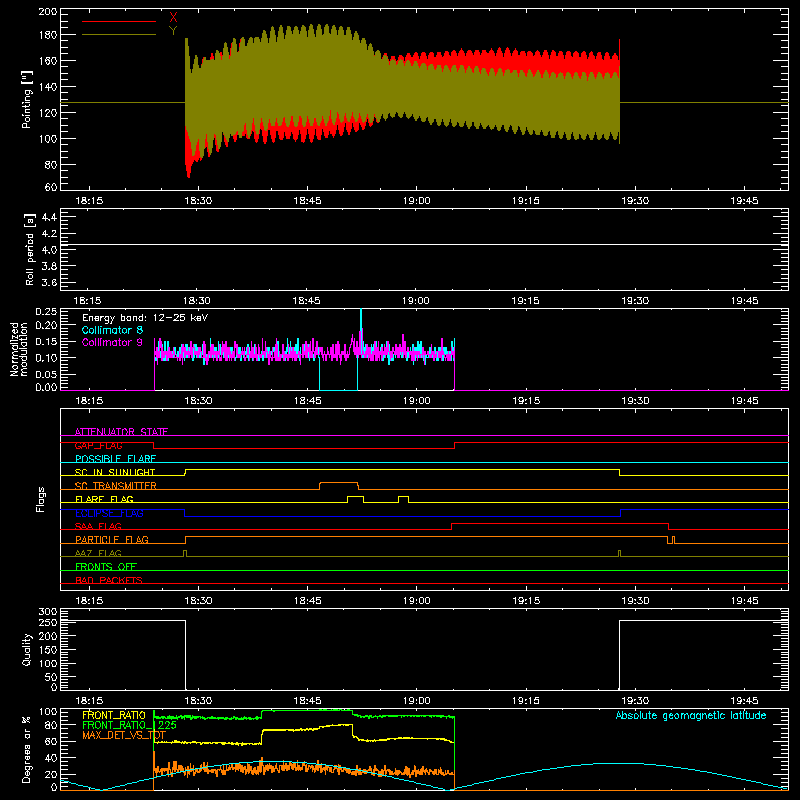This screenshot has height=800, width=800.
Task: Select the cyan Collimator 8 legend
Action: coord(112,330)
